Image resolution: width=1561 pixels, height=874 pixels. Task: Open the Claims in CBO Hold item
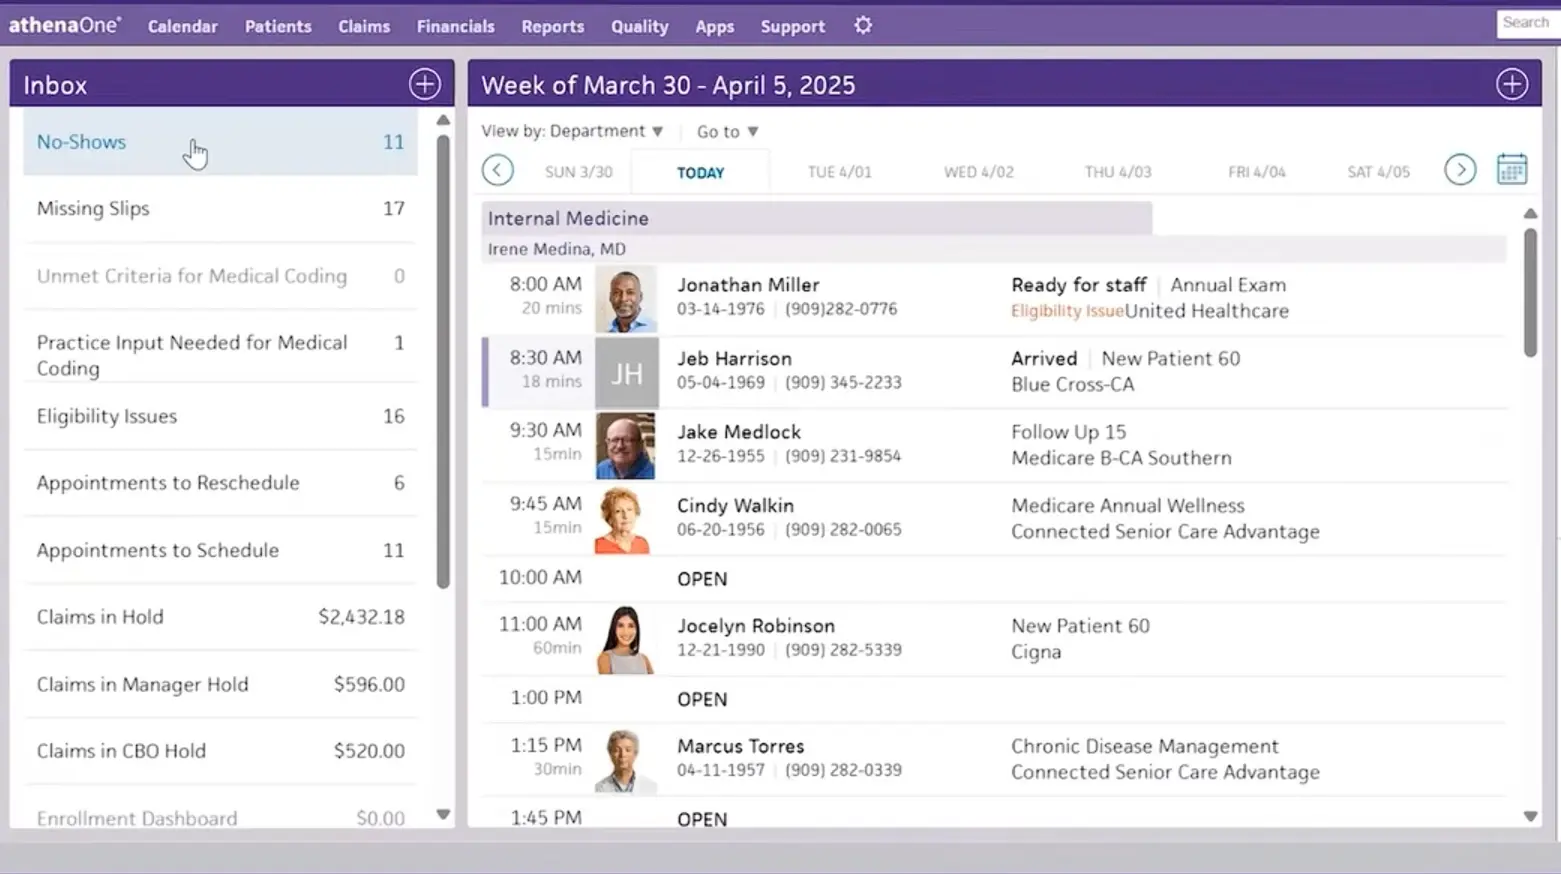point(220,751)
